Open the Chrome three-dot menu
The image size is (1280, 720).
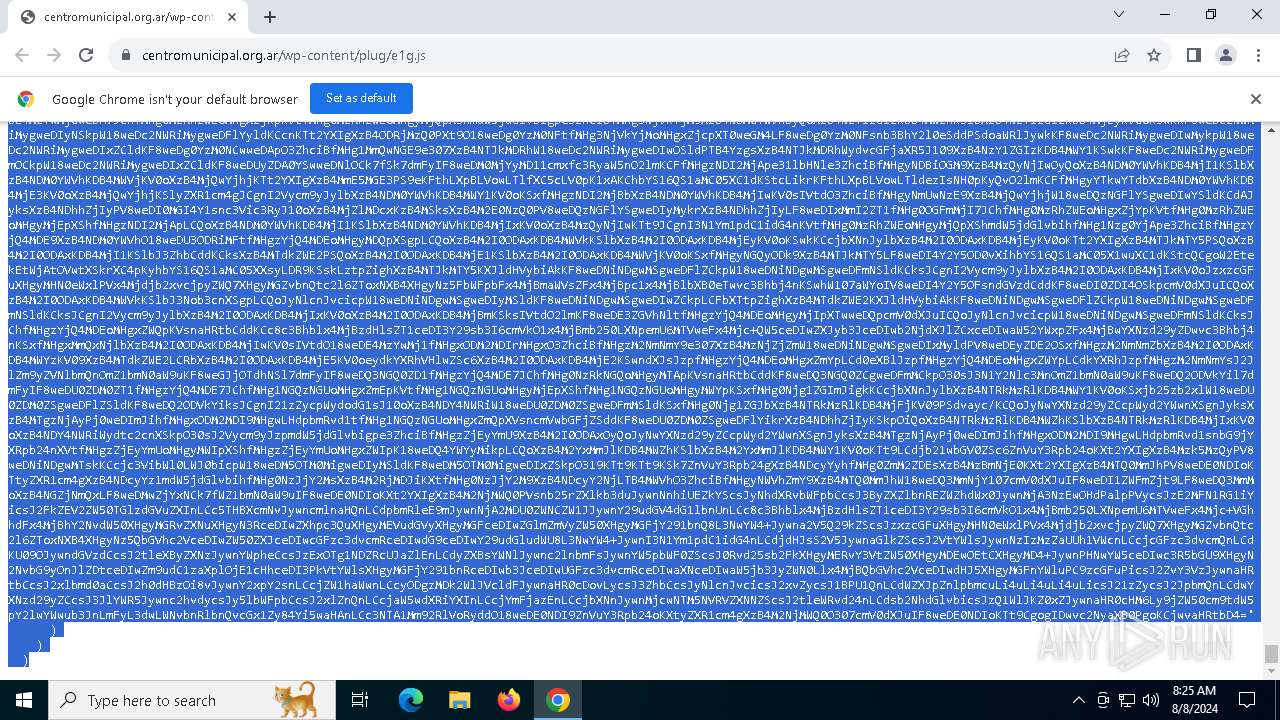pos(1258,55)
